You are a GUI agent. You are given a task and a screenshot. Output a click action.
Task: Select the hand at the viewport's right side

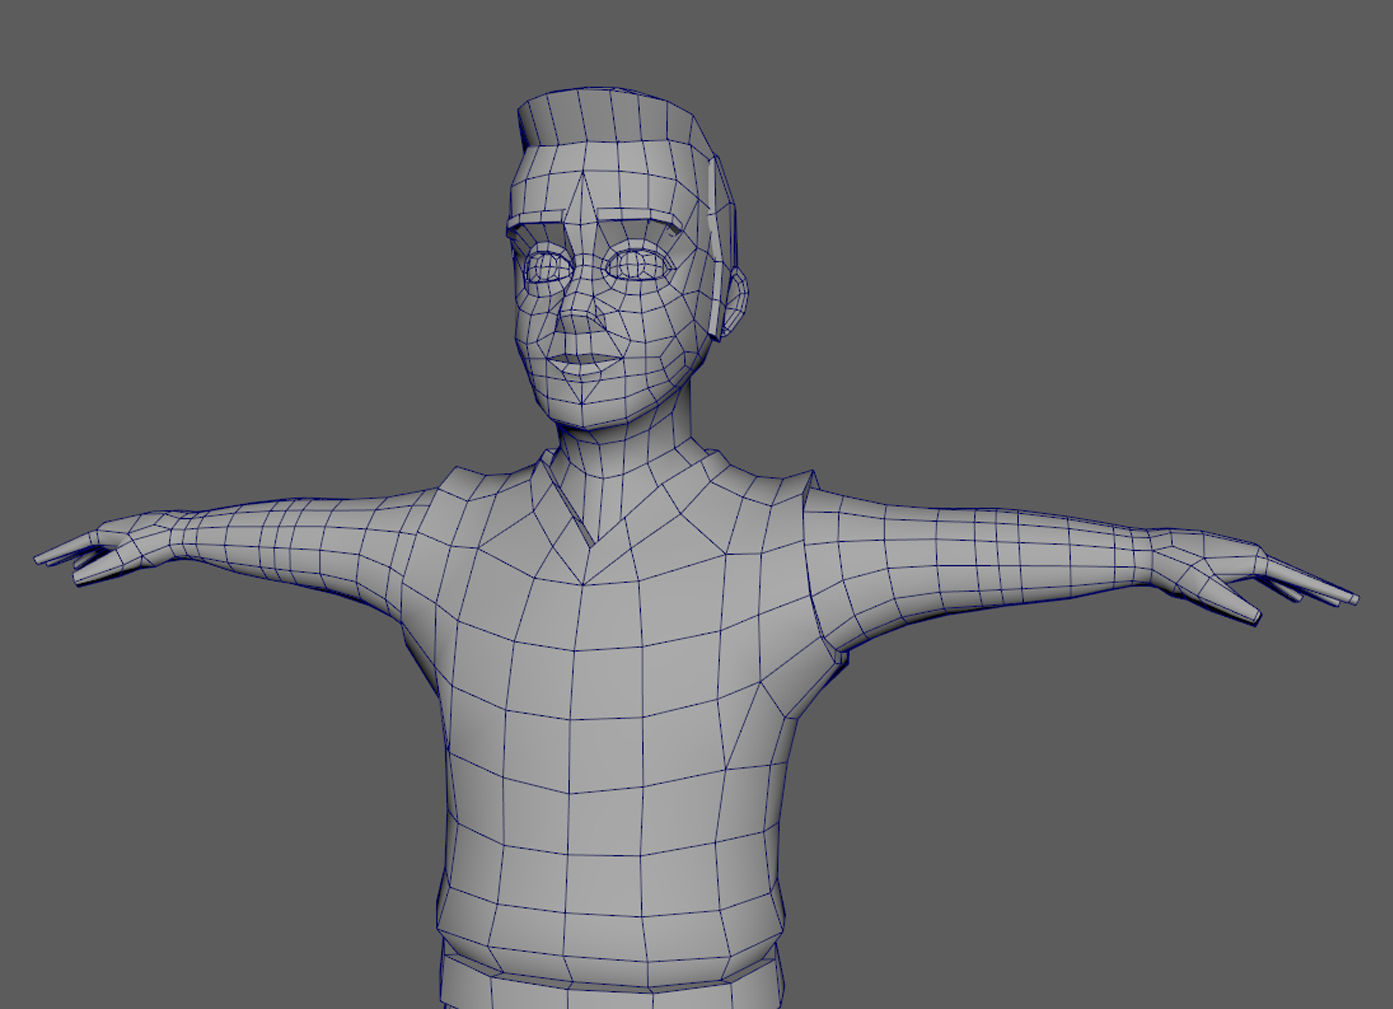click(1252, 575)
